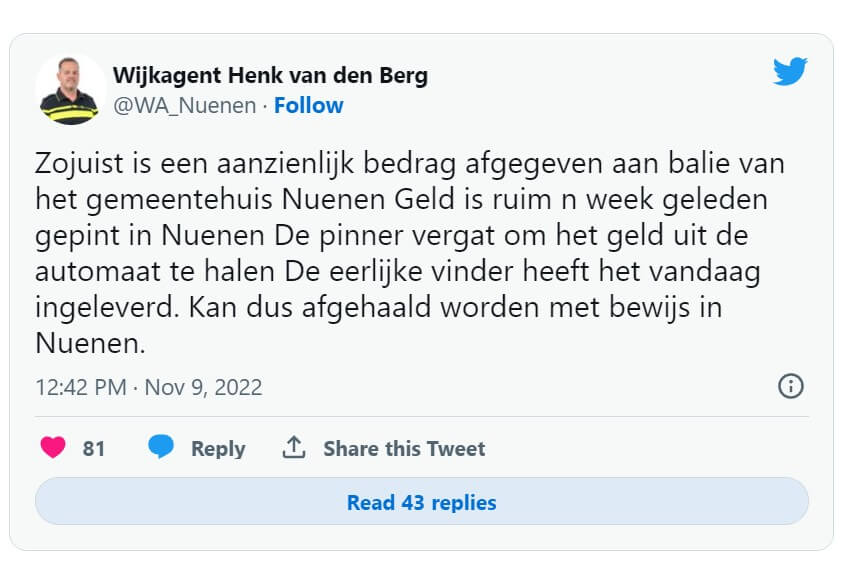The height and width of the screenshot is (566, 849).
Task: Click the 12:42 PM time of the tweet
Action: click(x=80, y=387)
